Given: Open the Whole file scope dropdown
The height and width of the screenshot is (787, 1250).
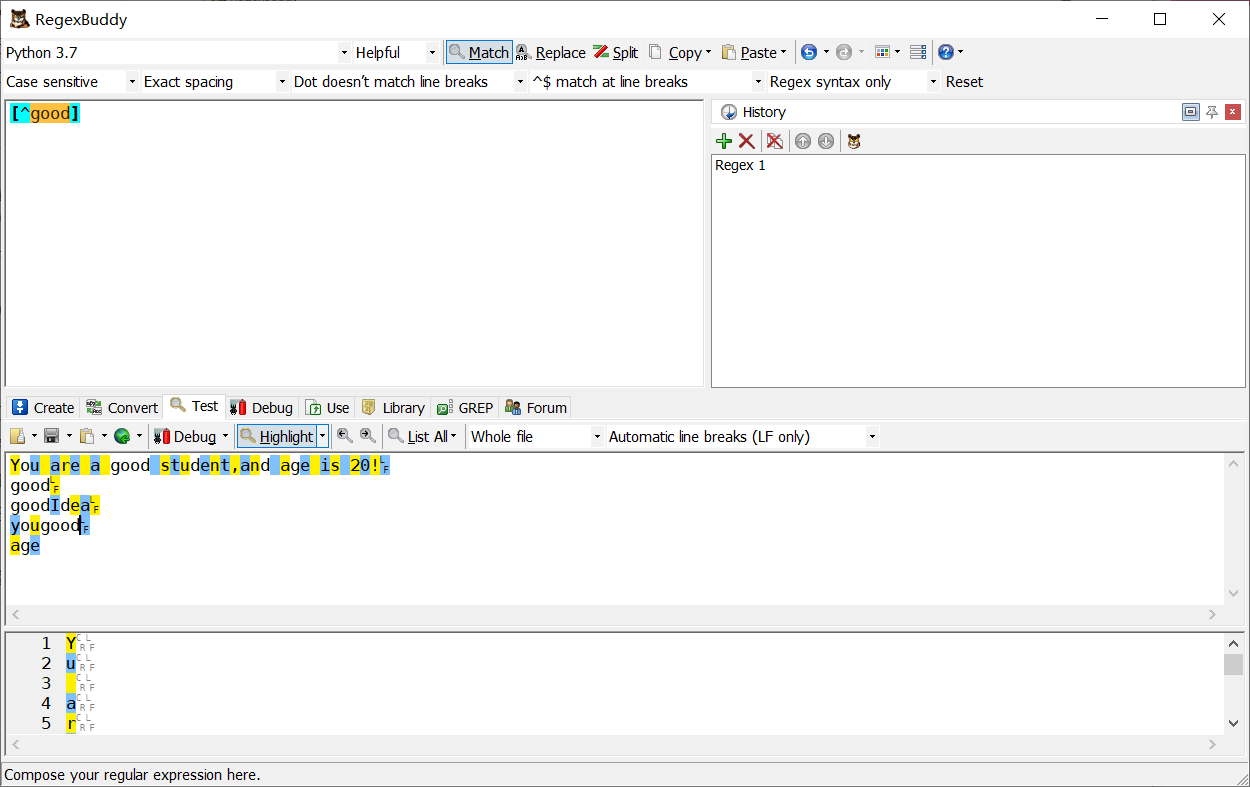Looking at the screenshot, I should (597, 437).
